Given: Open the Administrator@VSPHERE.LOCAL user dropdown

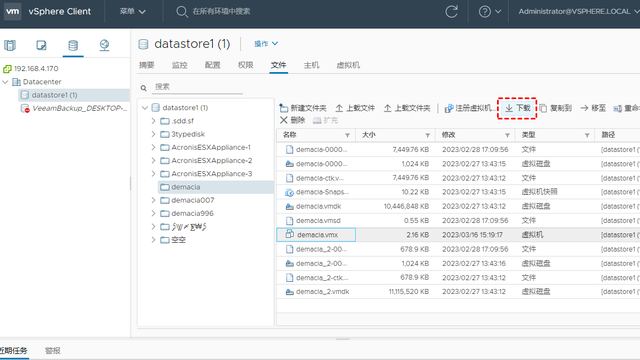Looking at the screenshot, I should tap(579, 11).
